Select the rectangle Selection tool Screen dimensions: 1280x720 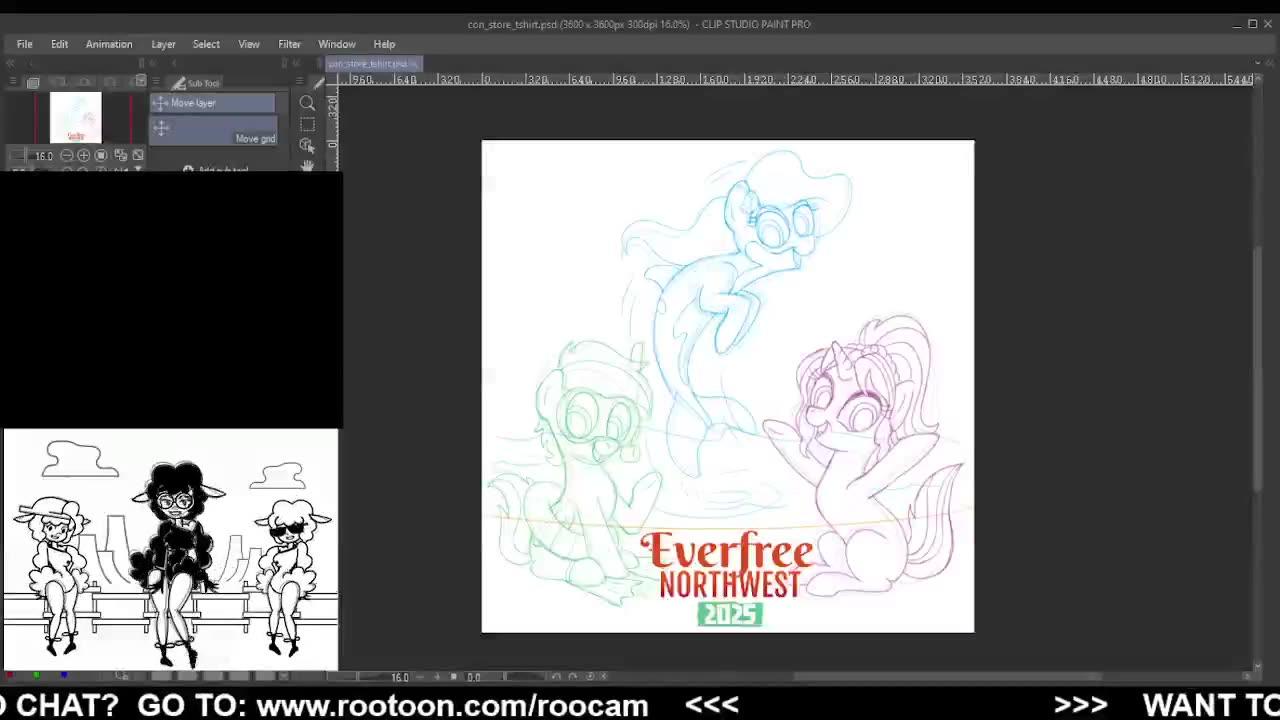(x=307, y=124)
